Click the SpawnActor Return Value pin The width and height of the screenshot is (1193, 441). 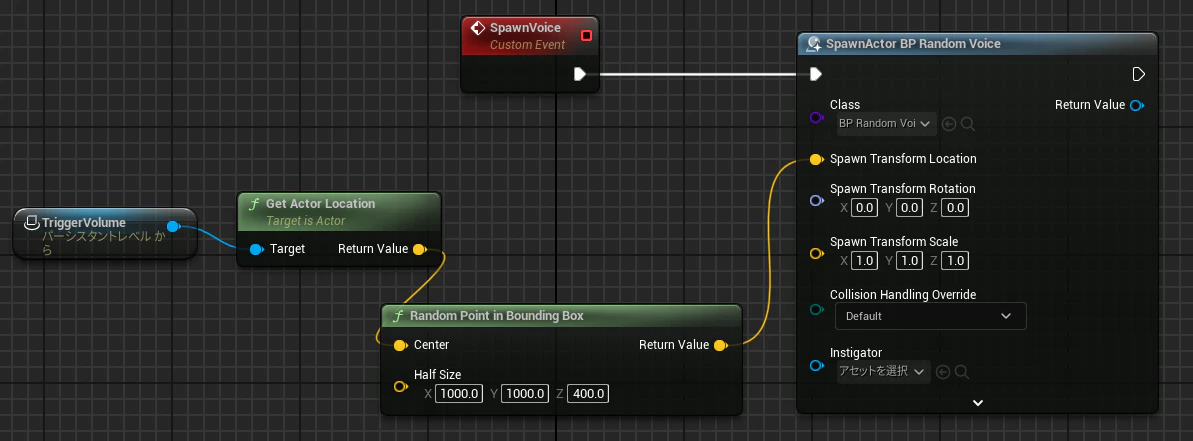point(1137,105)
